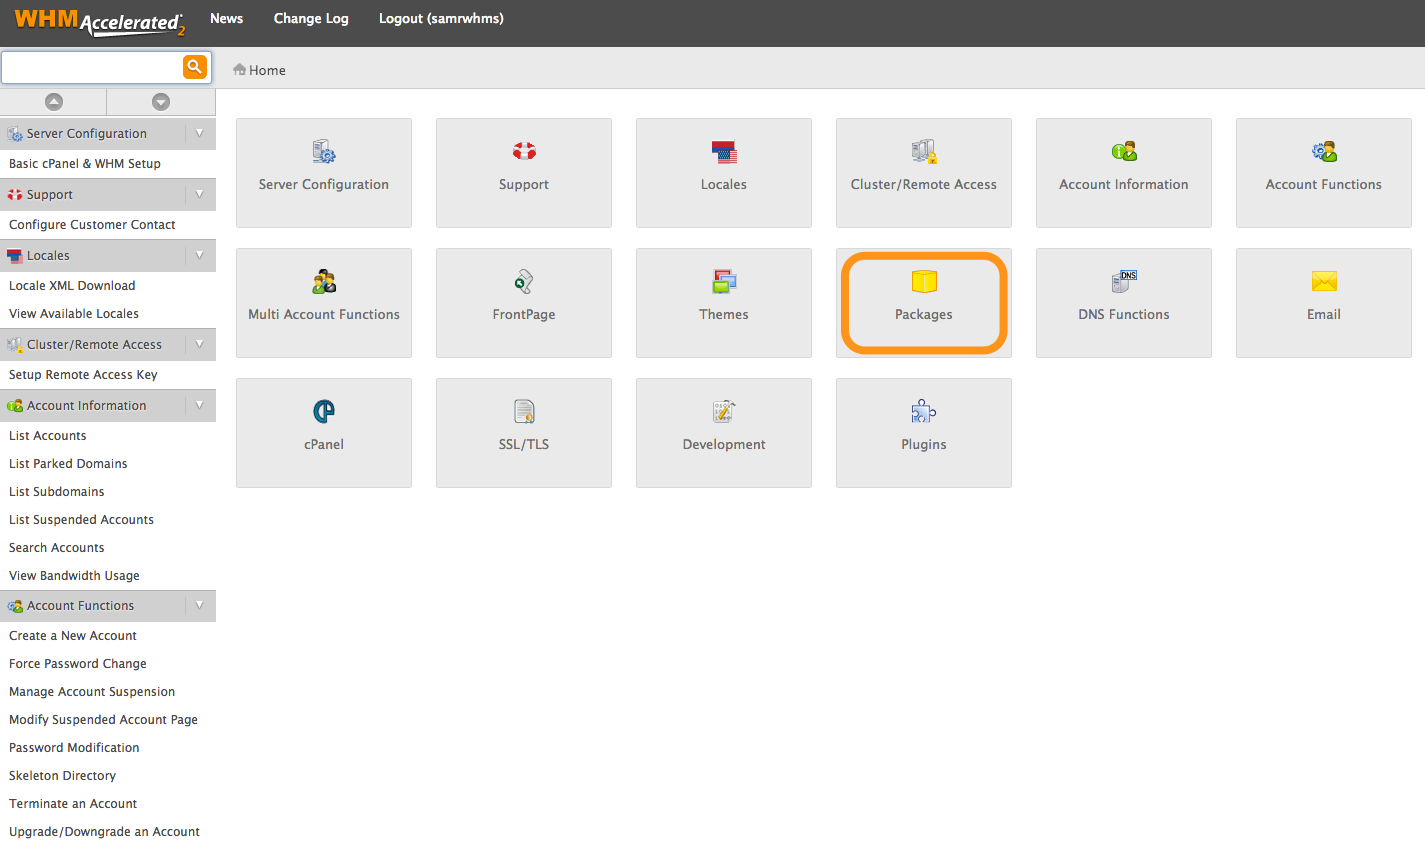Open Configure Customer Contact link

coord(92,225)
